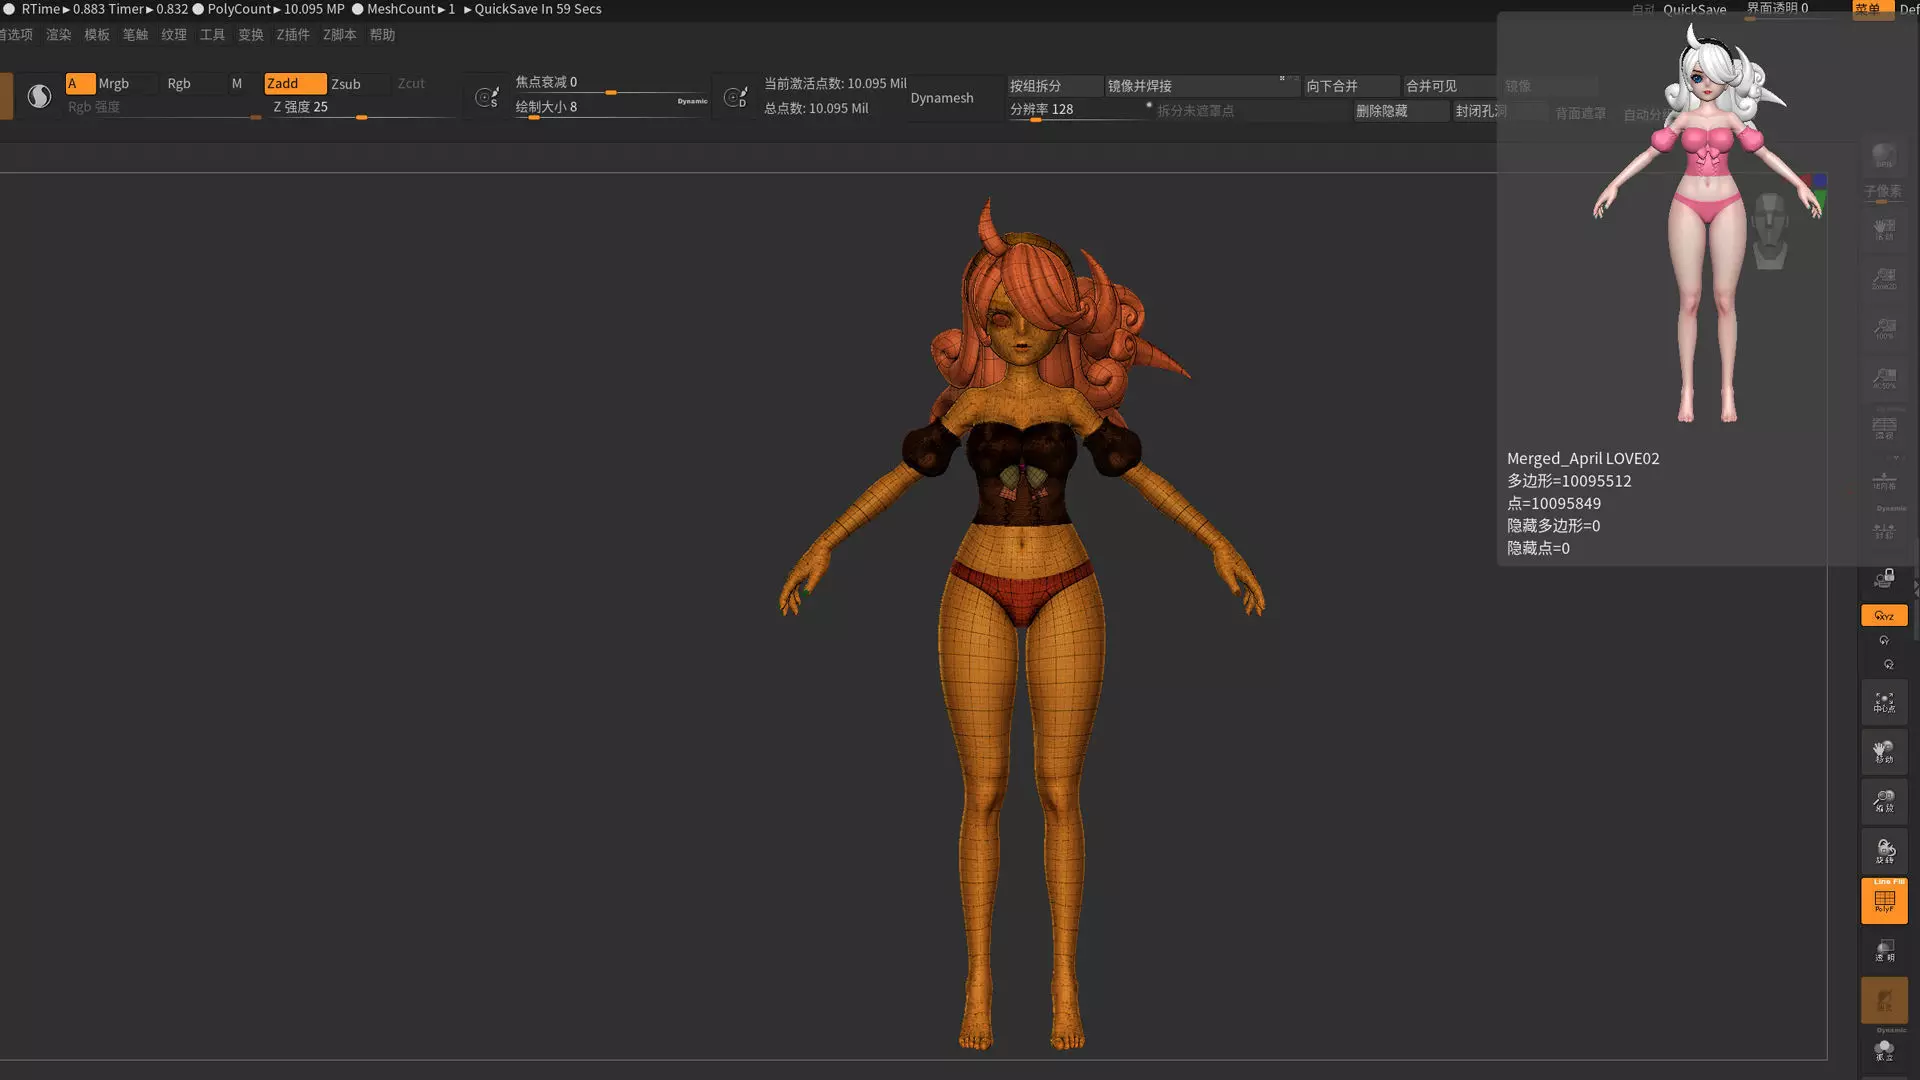Open the Z插件 plugin menu
Screen dimensions: 1920x1080
tap(293, 35)
